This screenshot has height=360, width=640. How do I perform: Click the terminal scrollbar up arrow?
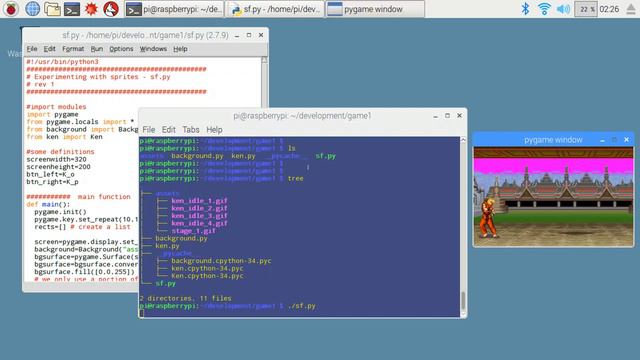coord(463,140)
